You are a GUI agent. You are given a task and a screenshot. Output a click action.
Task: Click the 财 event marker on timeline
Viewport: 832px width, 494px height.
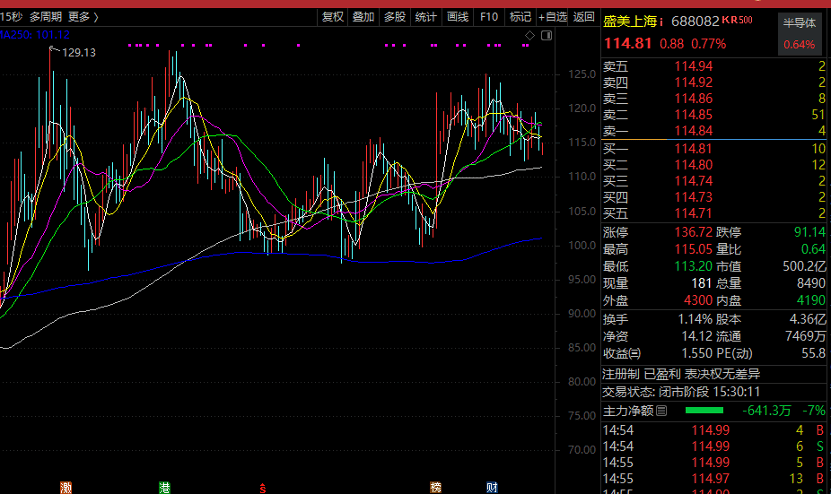pos(492,488)
